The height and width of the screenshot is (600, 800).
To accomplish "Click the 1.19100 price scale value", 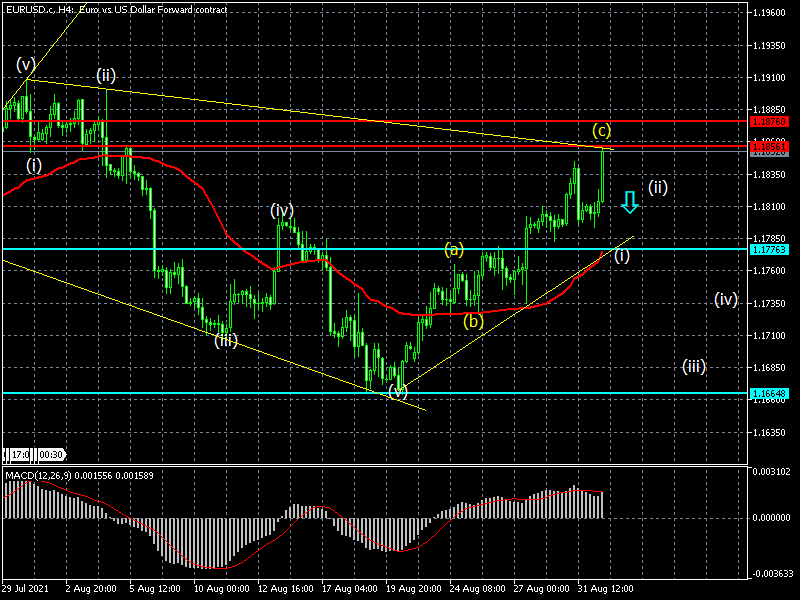I will tap(769, 78).
